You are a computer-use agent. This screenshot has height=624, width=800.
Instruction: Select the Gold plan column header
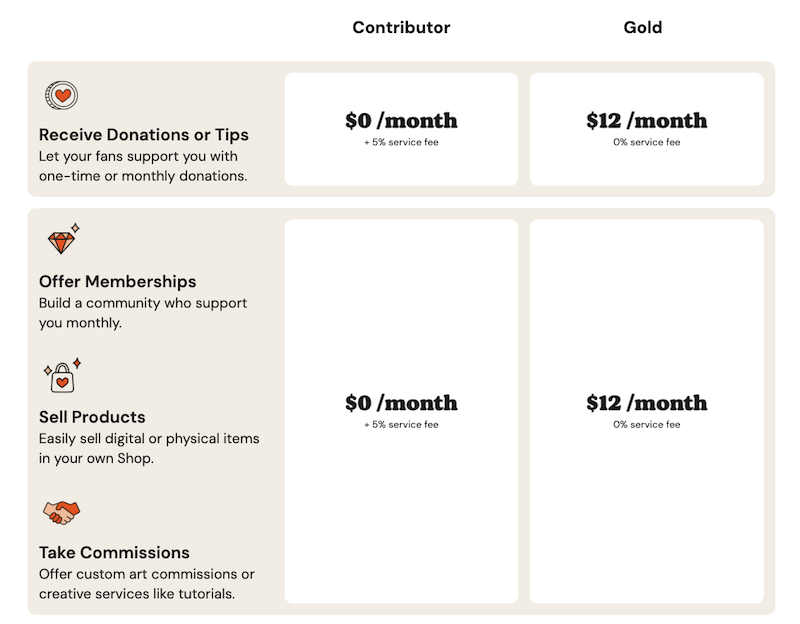pyautogui.click(x=642, y=28)
